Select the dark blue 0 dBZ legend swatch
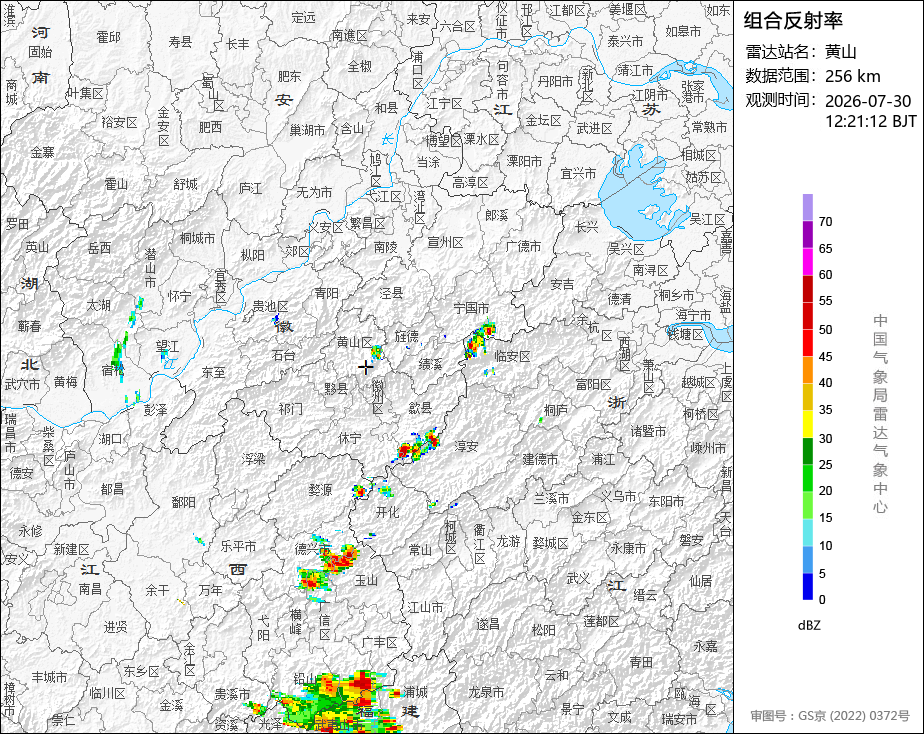The width and height of the screenshot is (924, 734). coord(807,587)
